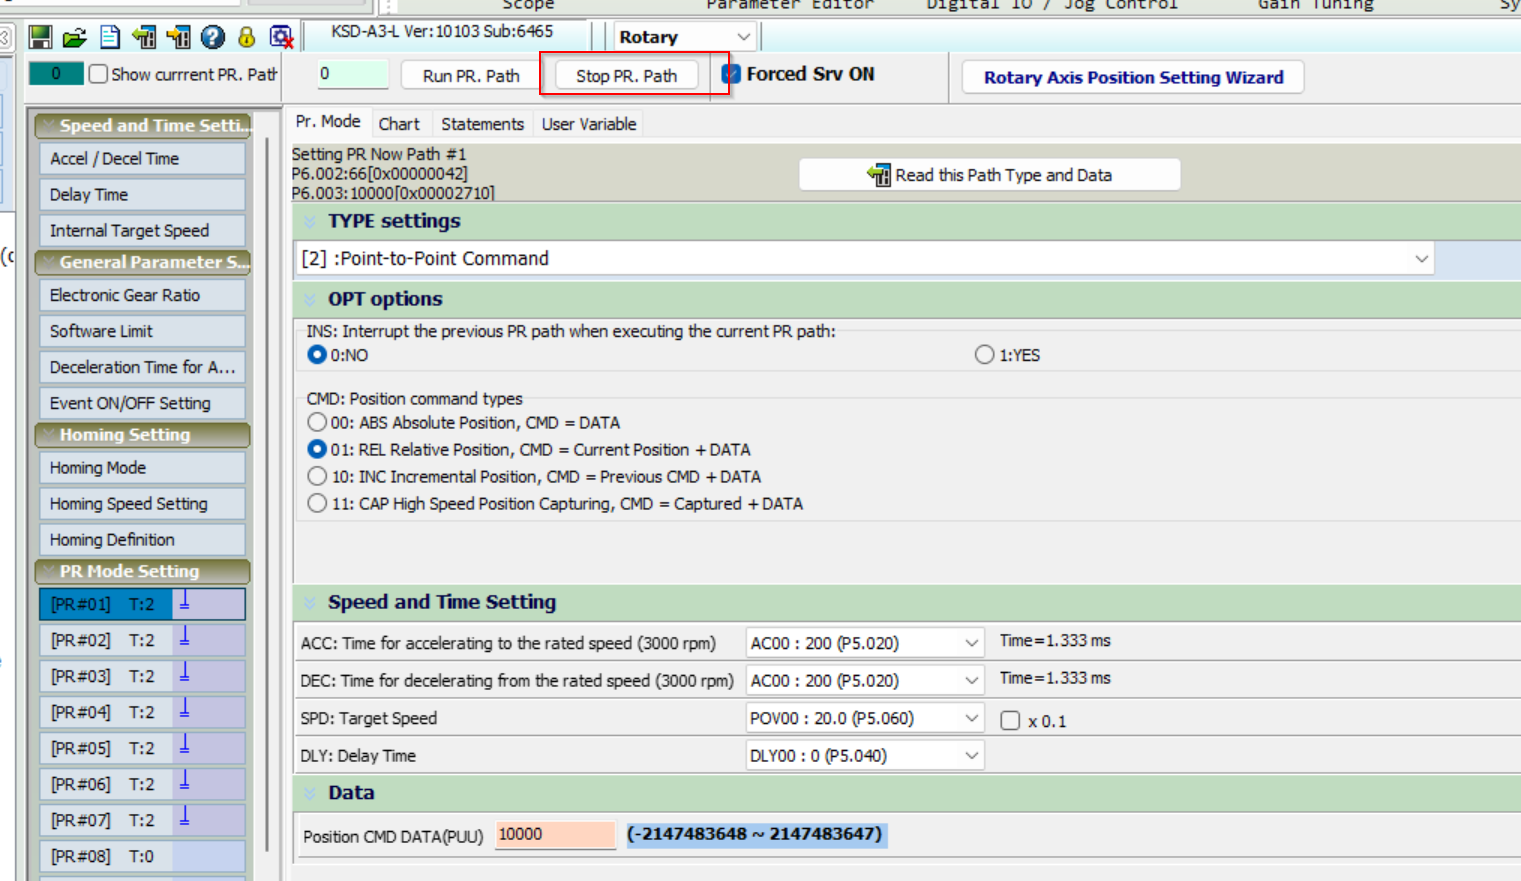This screenshot has height=881, width=1521.
Task: Select 01: REL Relative Position command type
Action: click(317, 450)
